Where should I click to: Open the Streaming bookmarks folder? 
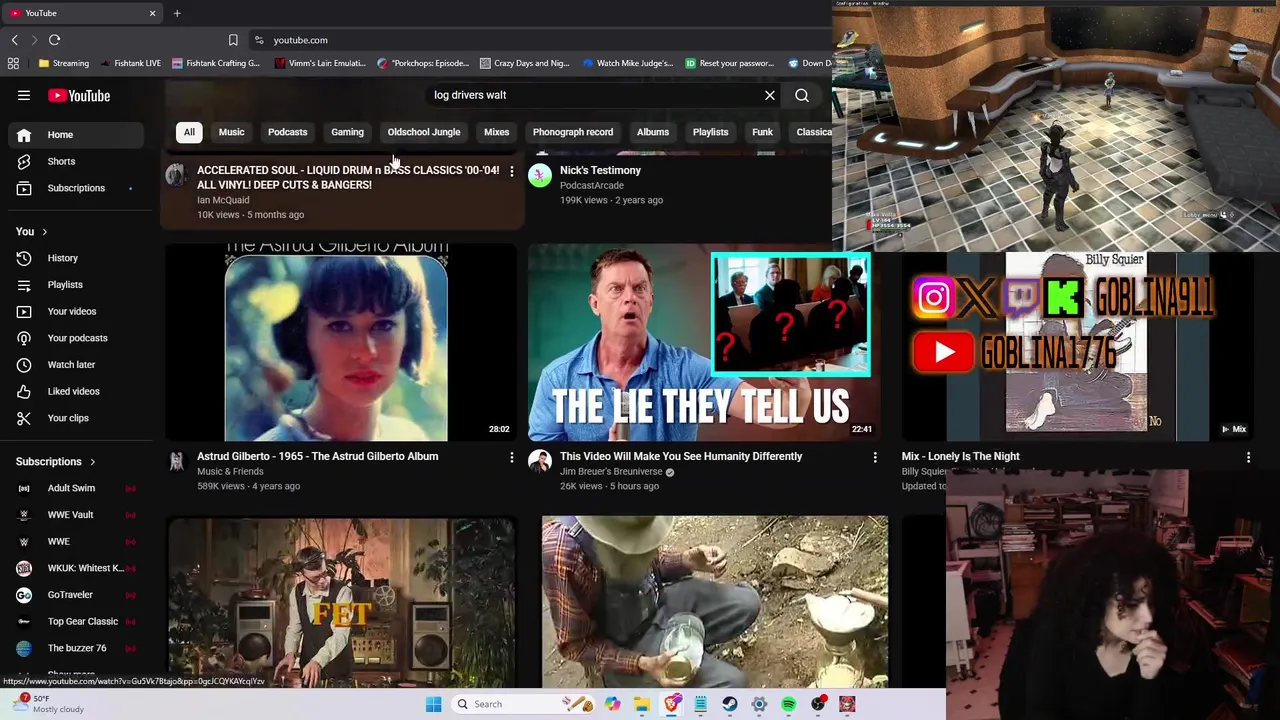(x=63, y=63)
